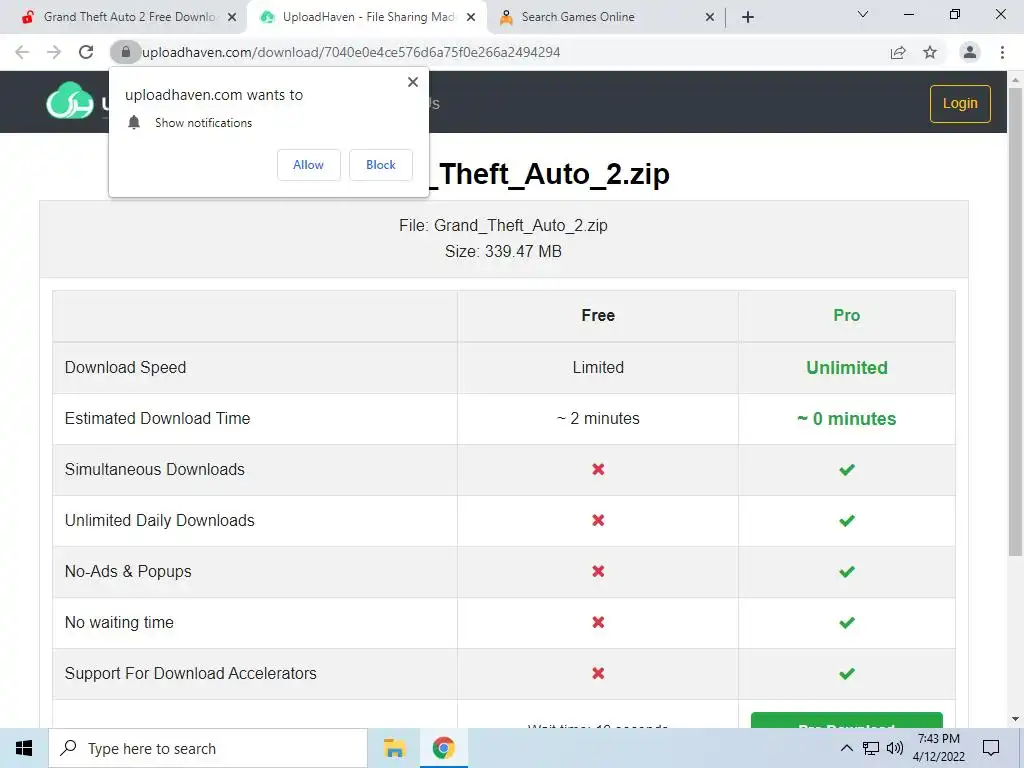This screenshot has width=1024, height=768.
Task: Dismiss the notification permission popup
Action: (x=413, y=82)
